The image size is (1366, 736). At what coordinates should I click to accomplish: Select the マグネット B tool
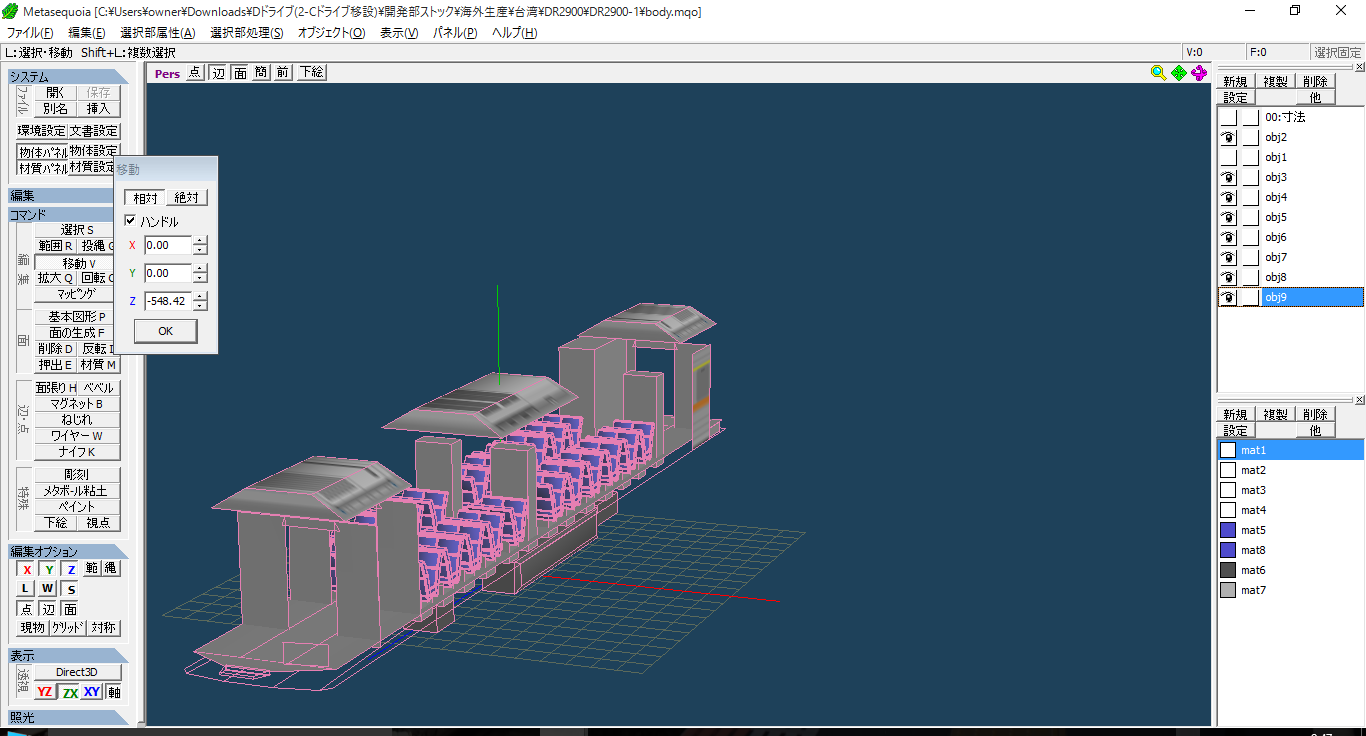click(x=77, y=404)
